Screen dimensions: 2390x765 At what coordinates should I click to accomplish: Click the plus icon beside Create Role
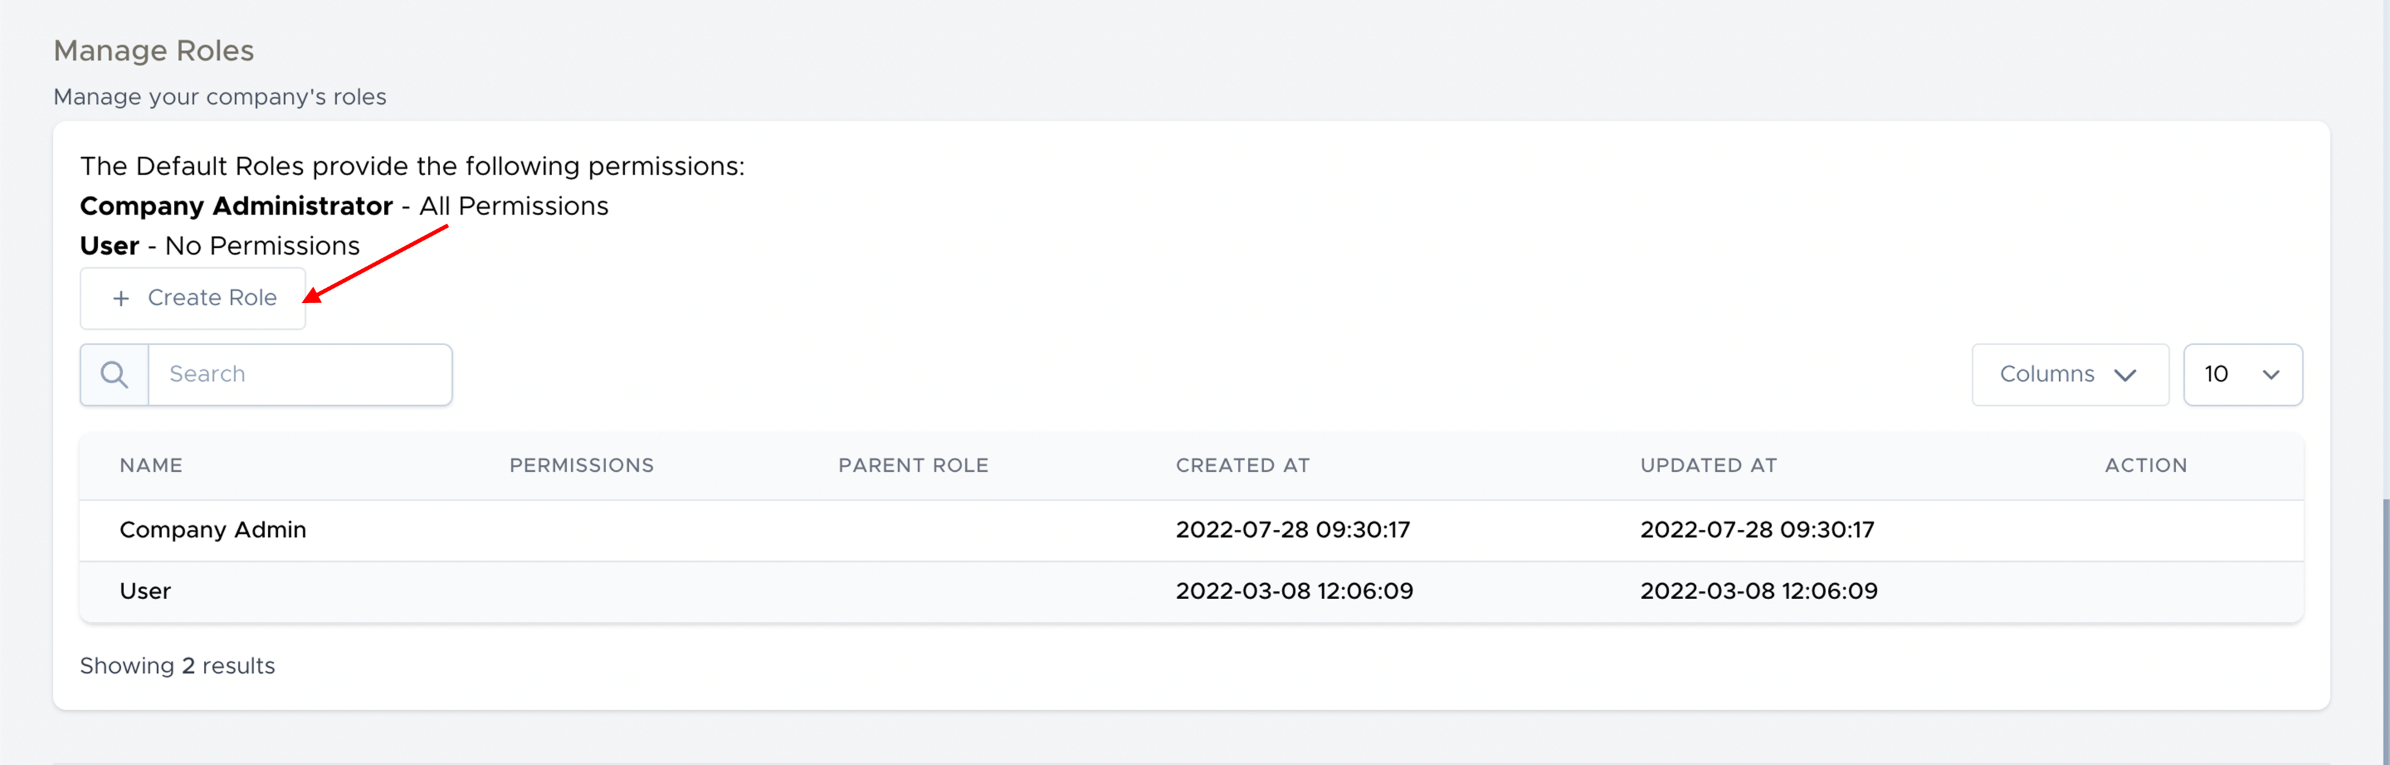pos(121,298)
